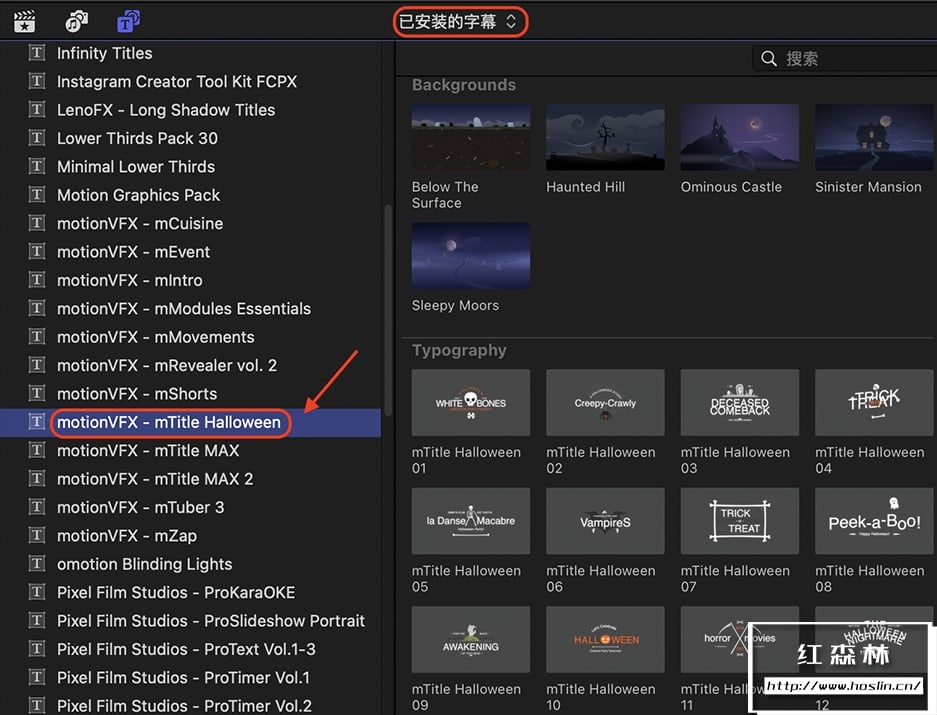Select motionVFX - mIntro category
The height and width of the screenshot is (715, 937).
pos(130,280)
